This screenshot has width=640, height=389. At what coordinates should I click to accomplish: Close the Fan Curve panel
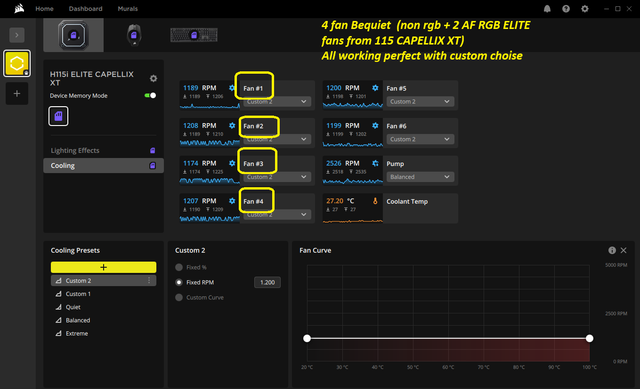(623, 250)
